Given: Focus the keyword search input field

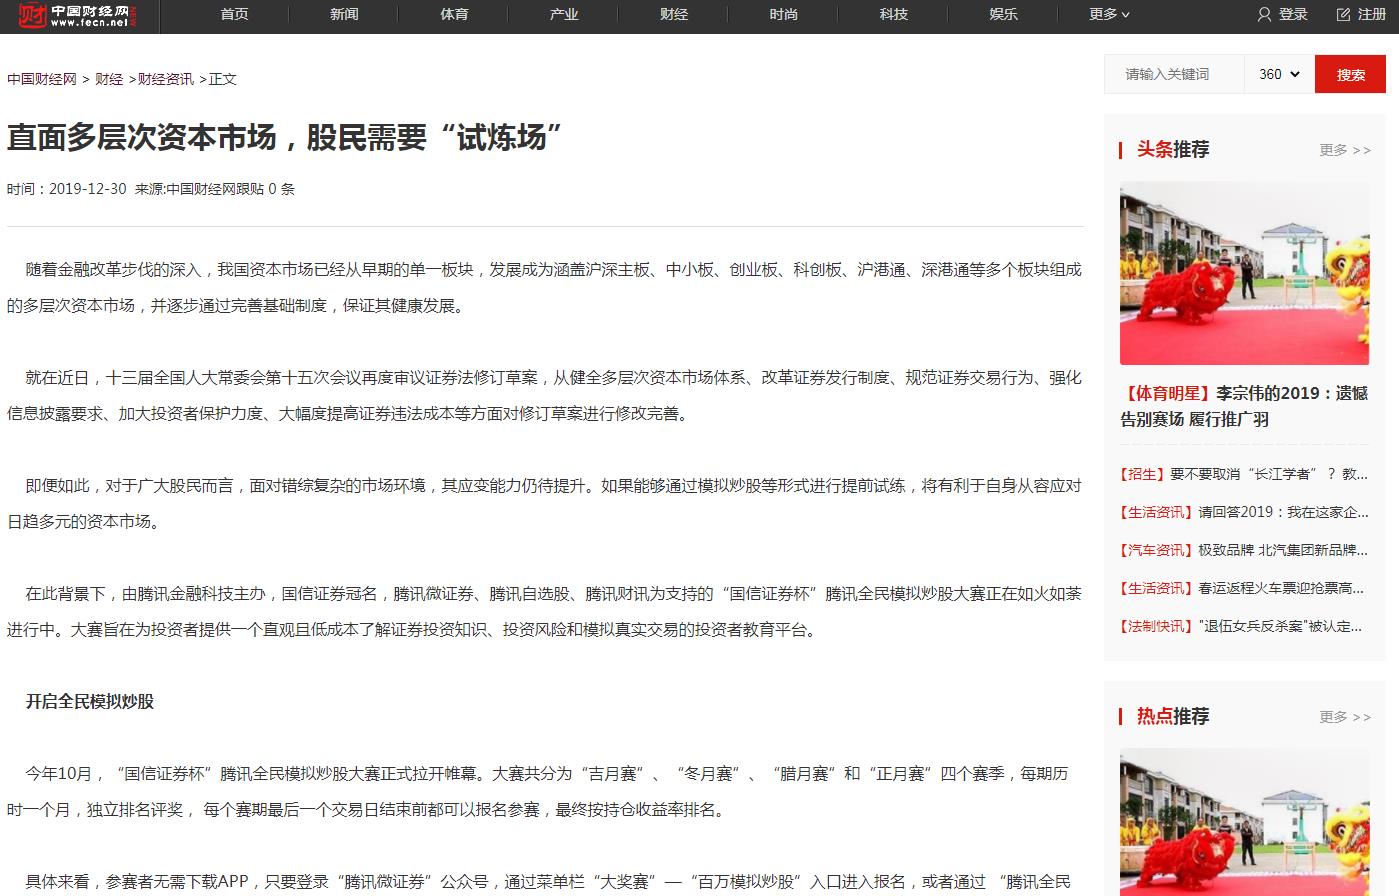Looking at the screenshot, I should (1174, 74).
